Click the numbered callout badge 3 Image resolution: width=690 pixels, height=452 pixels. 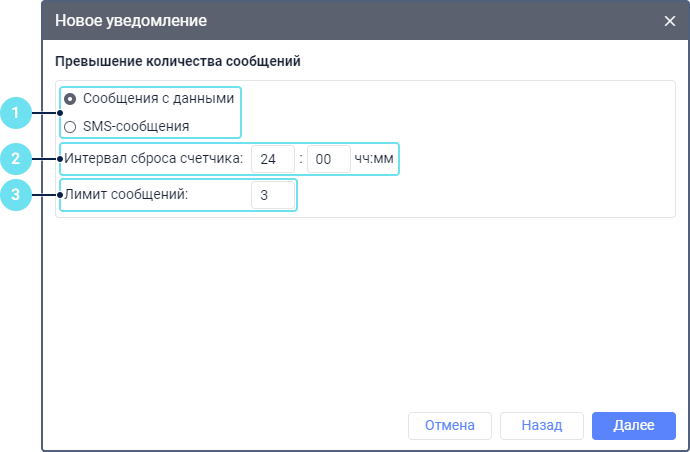click(x=16, y=195)
